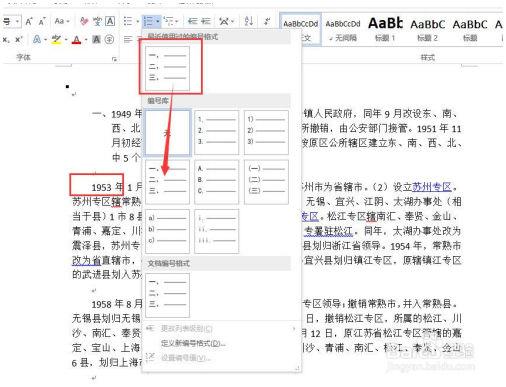This screenshot has width=506, height=387.
Task: Click the enclosed character circle icon
Action: coord(109,40)
